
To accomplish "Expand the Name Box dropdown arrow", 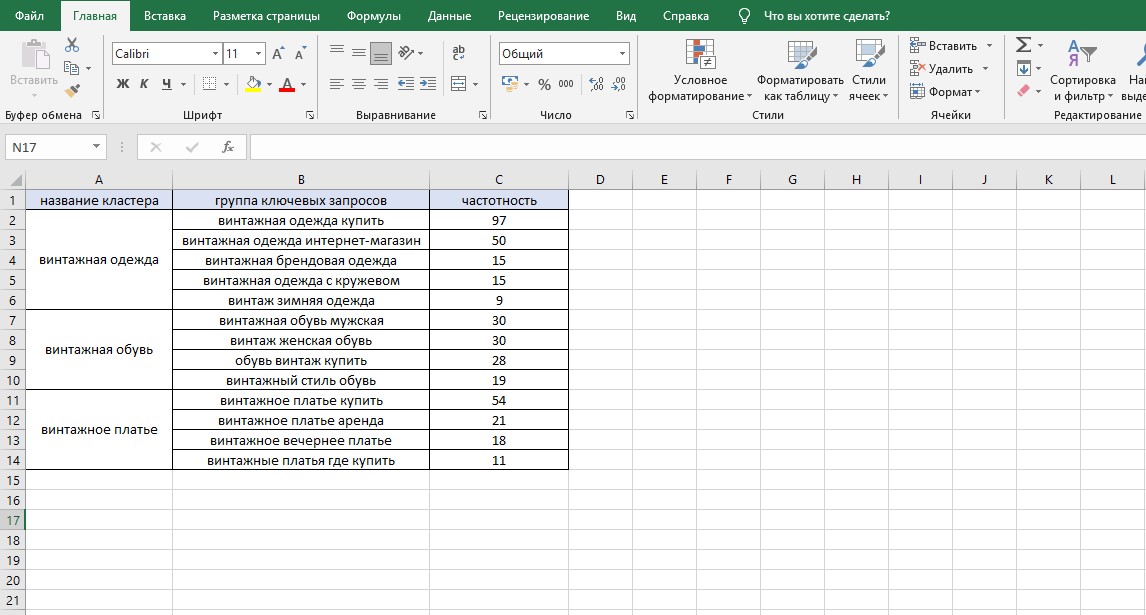I will (96, 147).
